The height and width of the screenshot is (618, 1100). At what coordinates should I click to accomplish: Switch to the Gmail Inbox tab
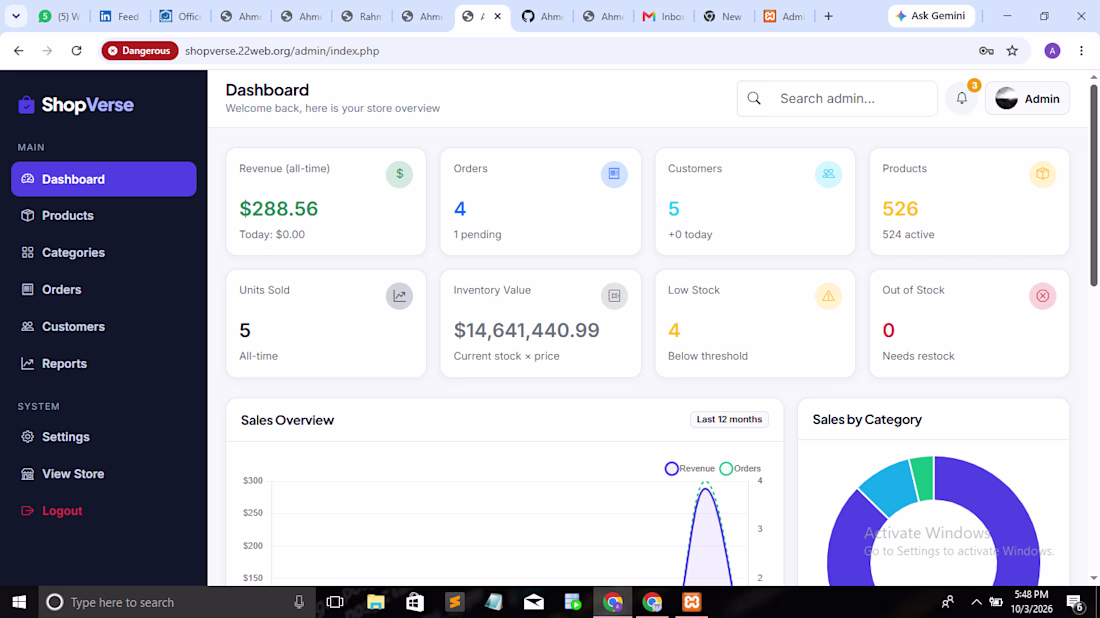[x=663, y=16]
